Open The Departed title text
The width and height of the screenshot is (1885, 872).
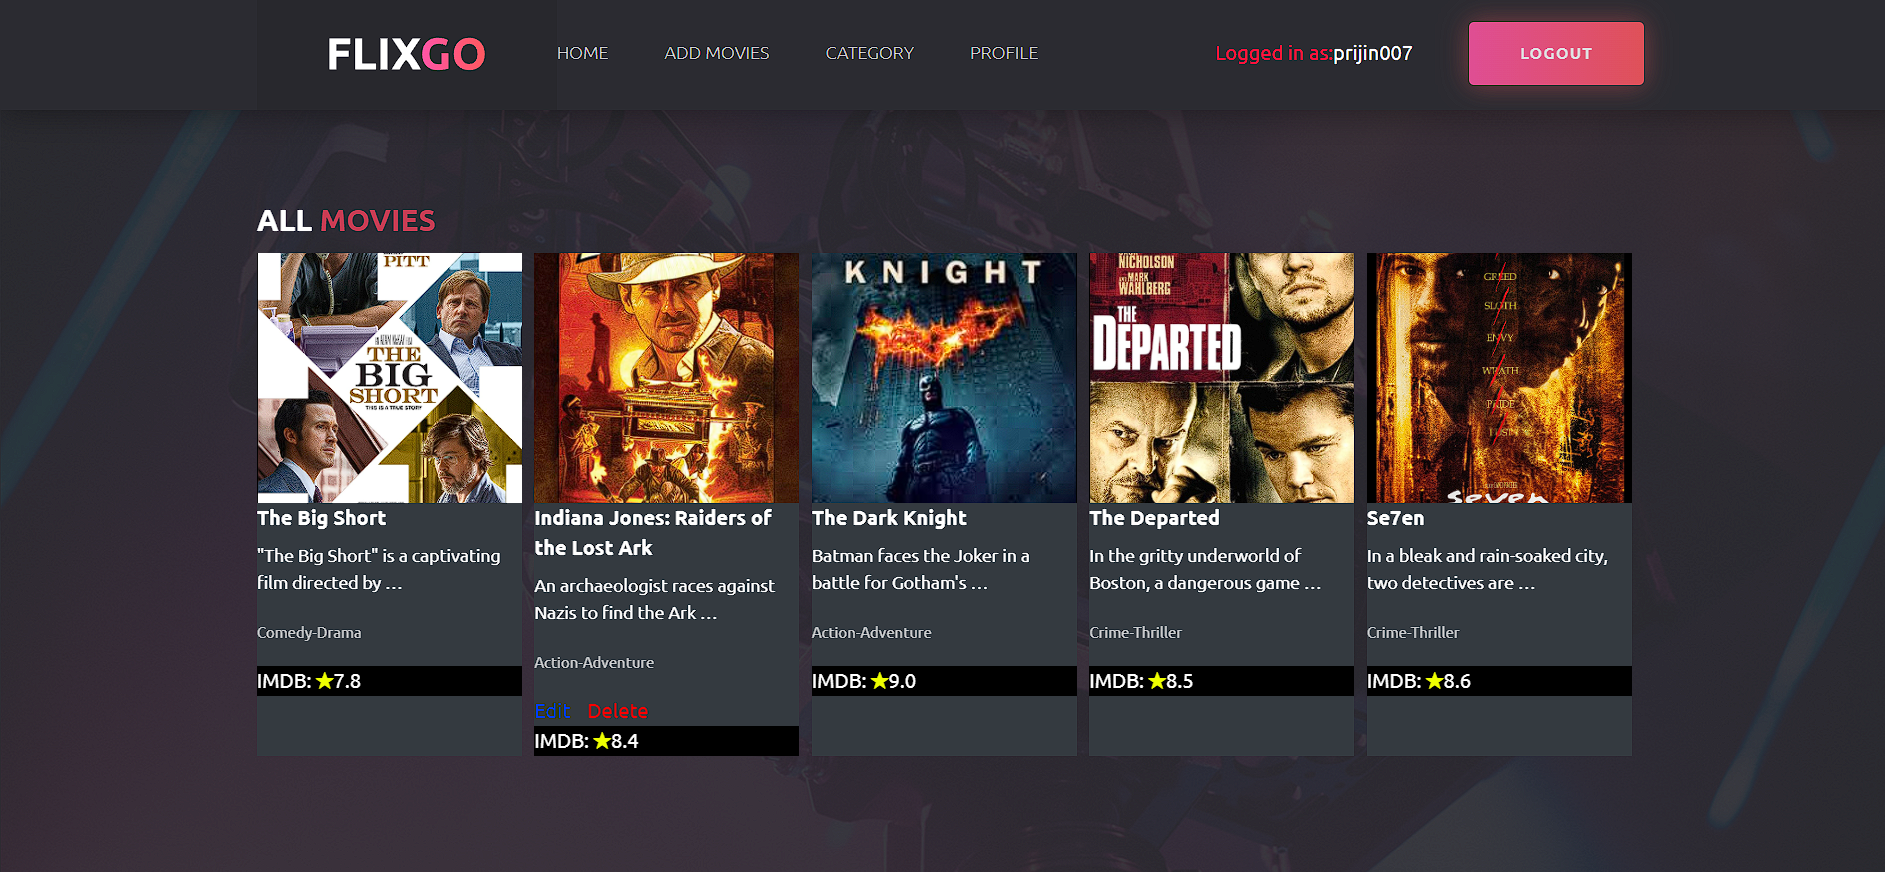(1153, 518)
